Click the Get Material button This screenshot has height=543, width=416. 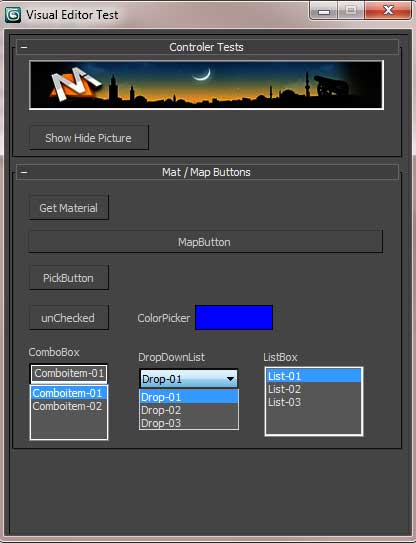69,208
